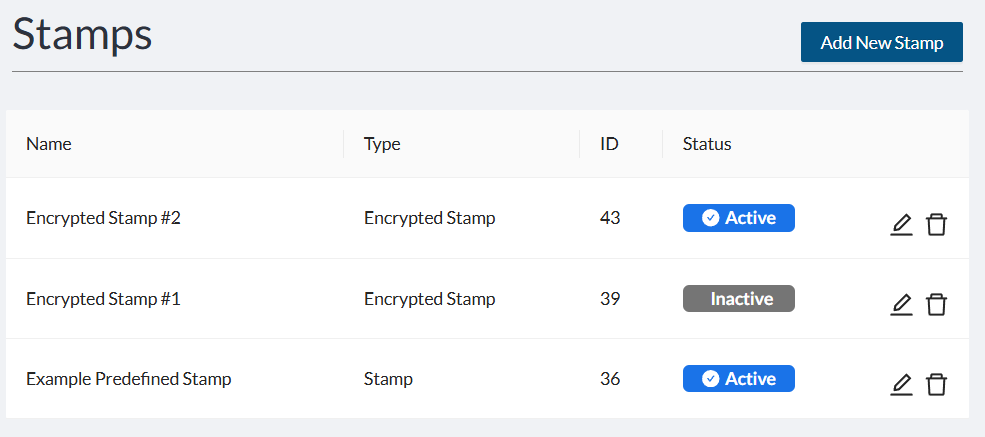Edit Encrypted Stamp #2 with pencil icon
The width and height of the screenshot is (985, 437).
tap(901, 225)
